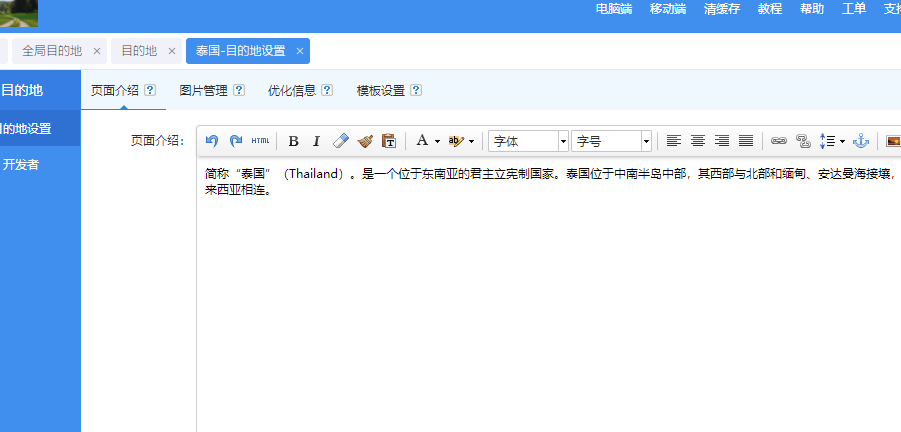The height and width of the screenshot is (432, 901).
Task: Click the redo arrow icon
Action: (x=236, y=141)
